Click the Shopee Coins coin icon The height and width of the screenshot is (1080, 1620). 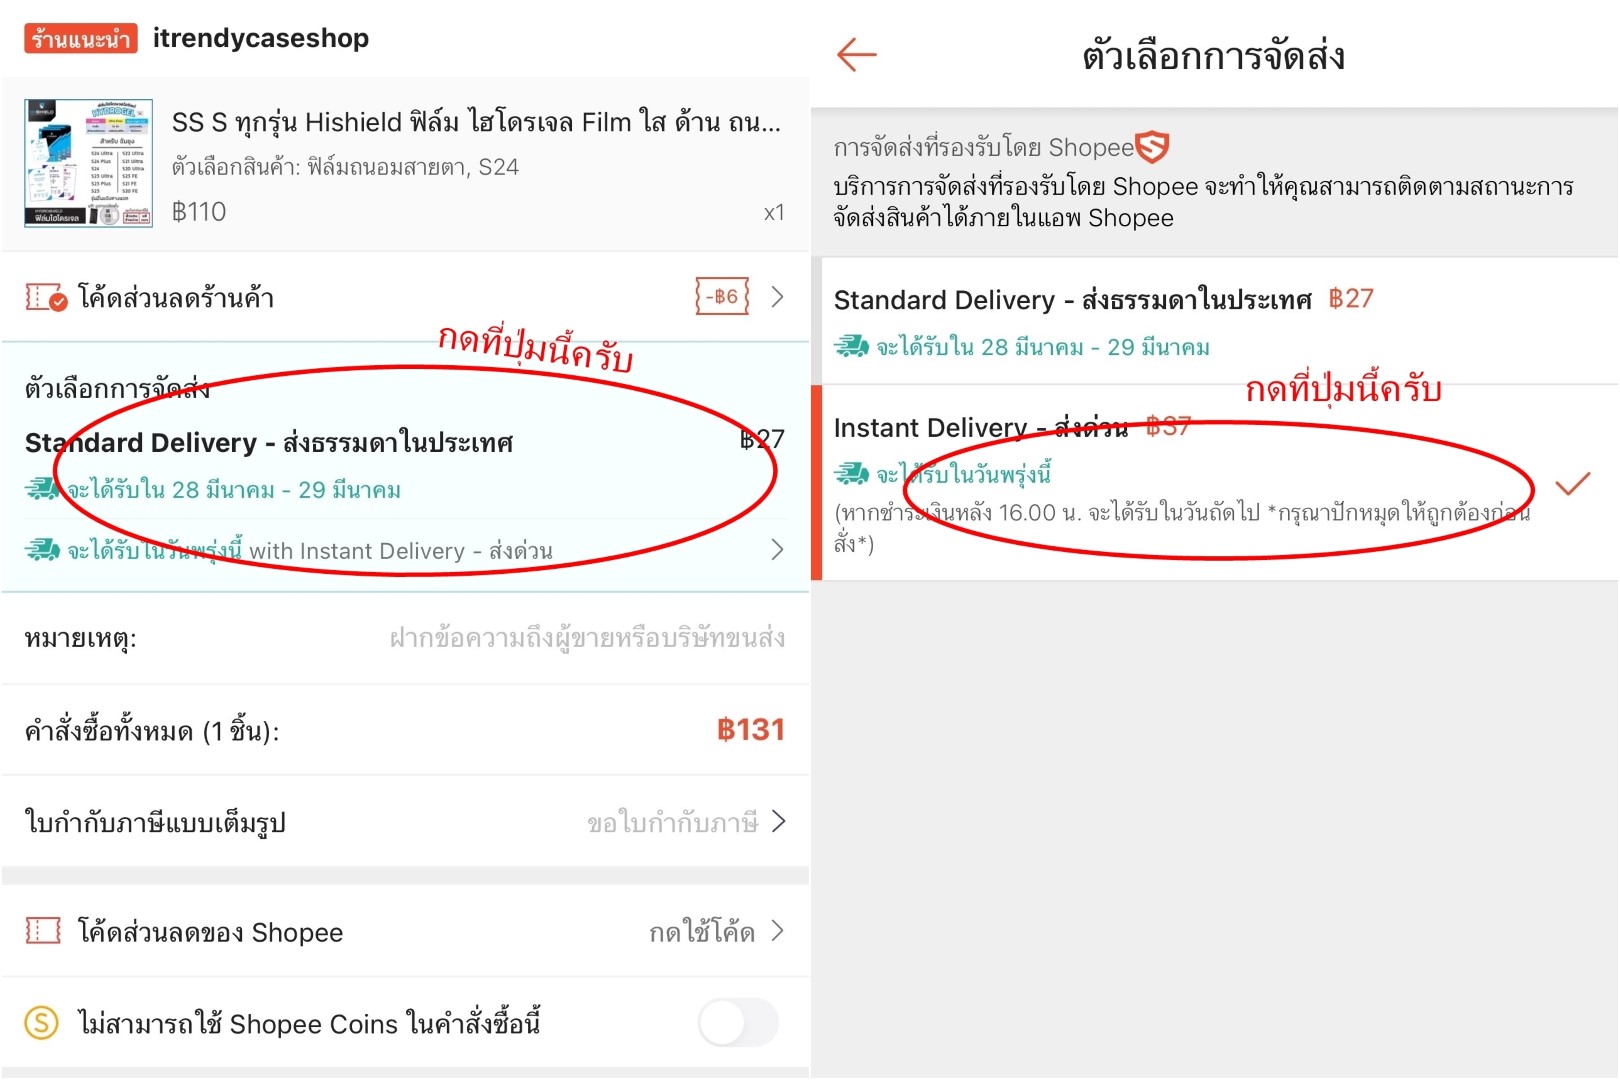click(42, 1023)
